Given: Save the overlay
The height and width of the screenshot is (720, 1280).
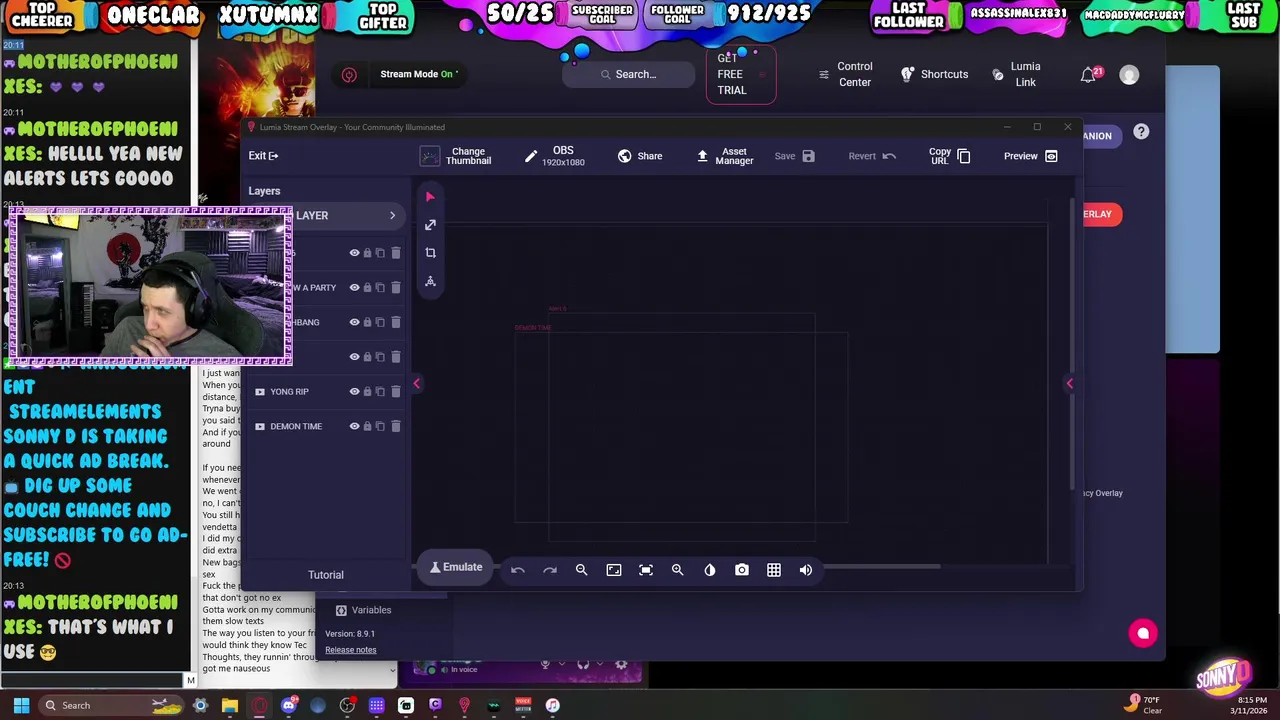Looking at the screenshot, I should [x=795, y=156].
